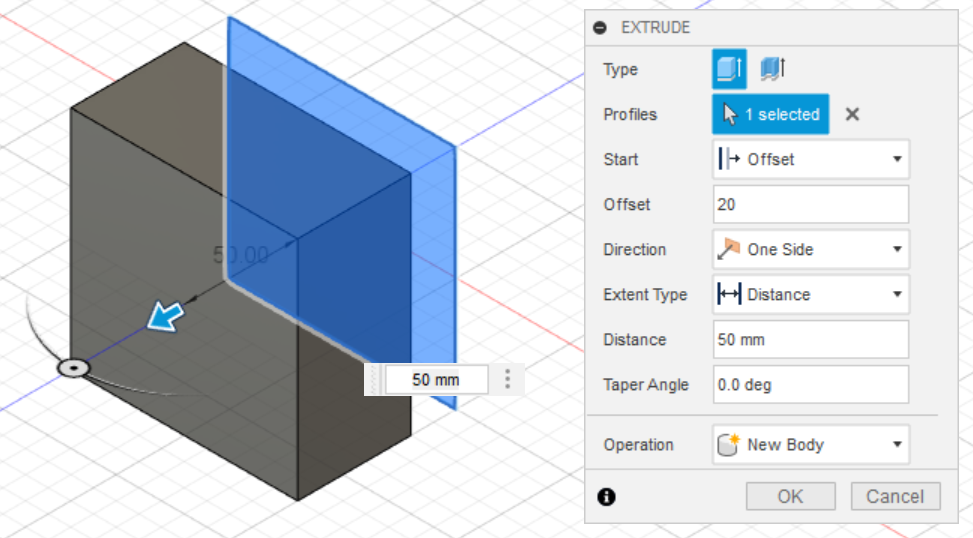Screen dimensions: 973x538
Task: Select the Thin Extrude type icon
Action: tap(773, 69)
